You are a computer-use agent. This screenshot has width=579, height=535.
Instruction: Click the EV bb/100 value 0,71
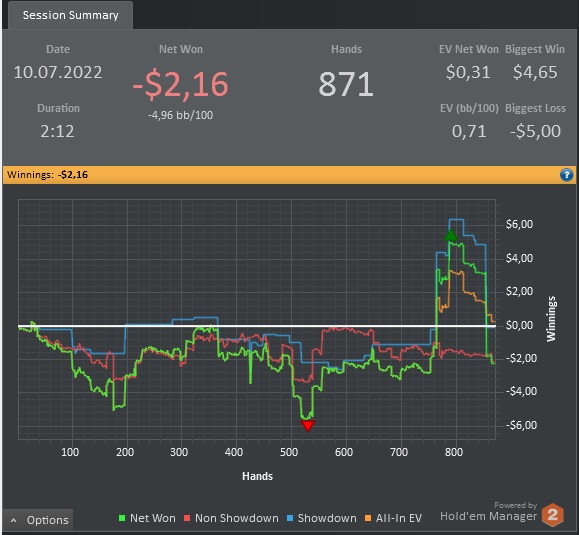coord(469,131)
